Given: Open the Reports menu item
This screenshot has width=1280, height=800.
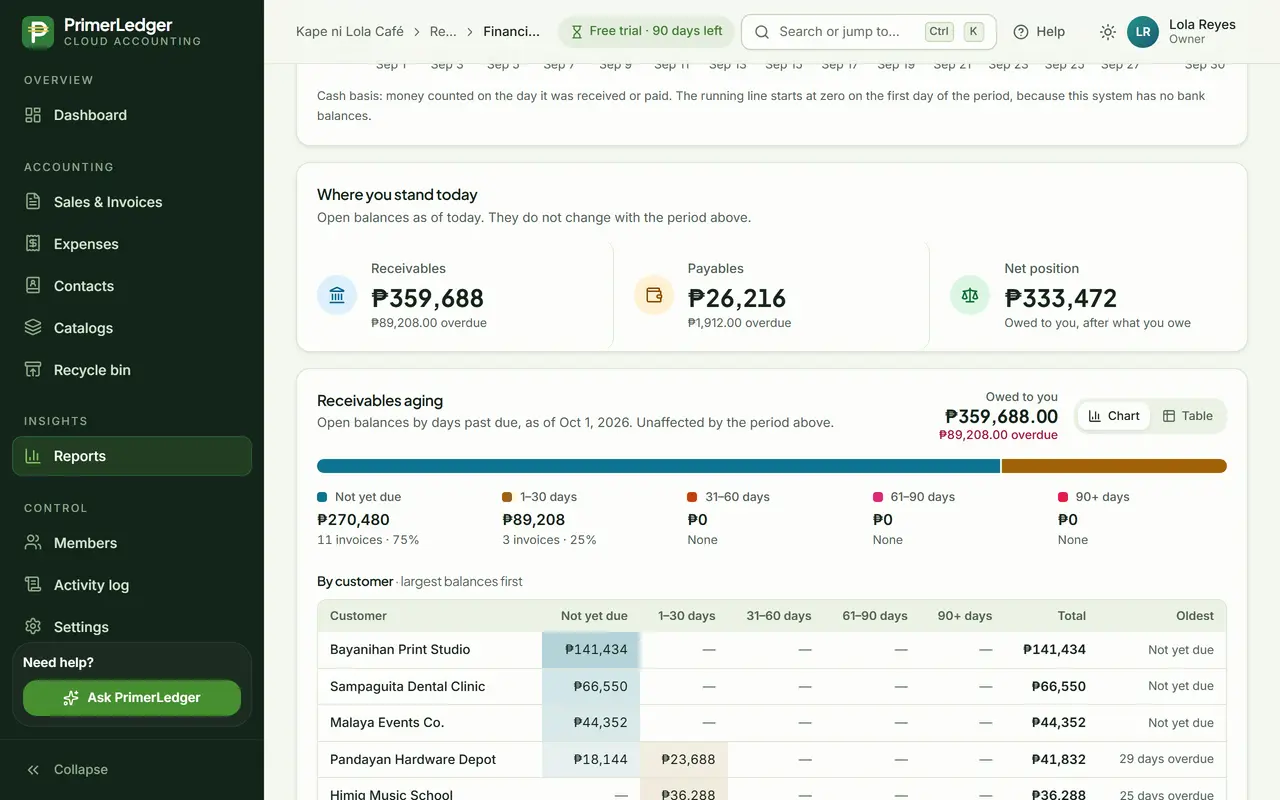Looking at the screenshot, I should coord(132,456).
